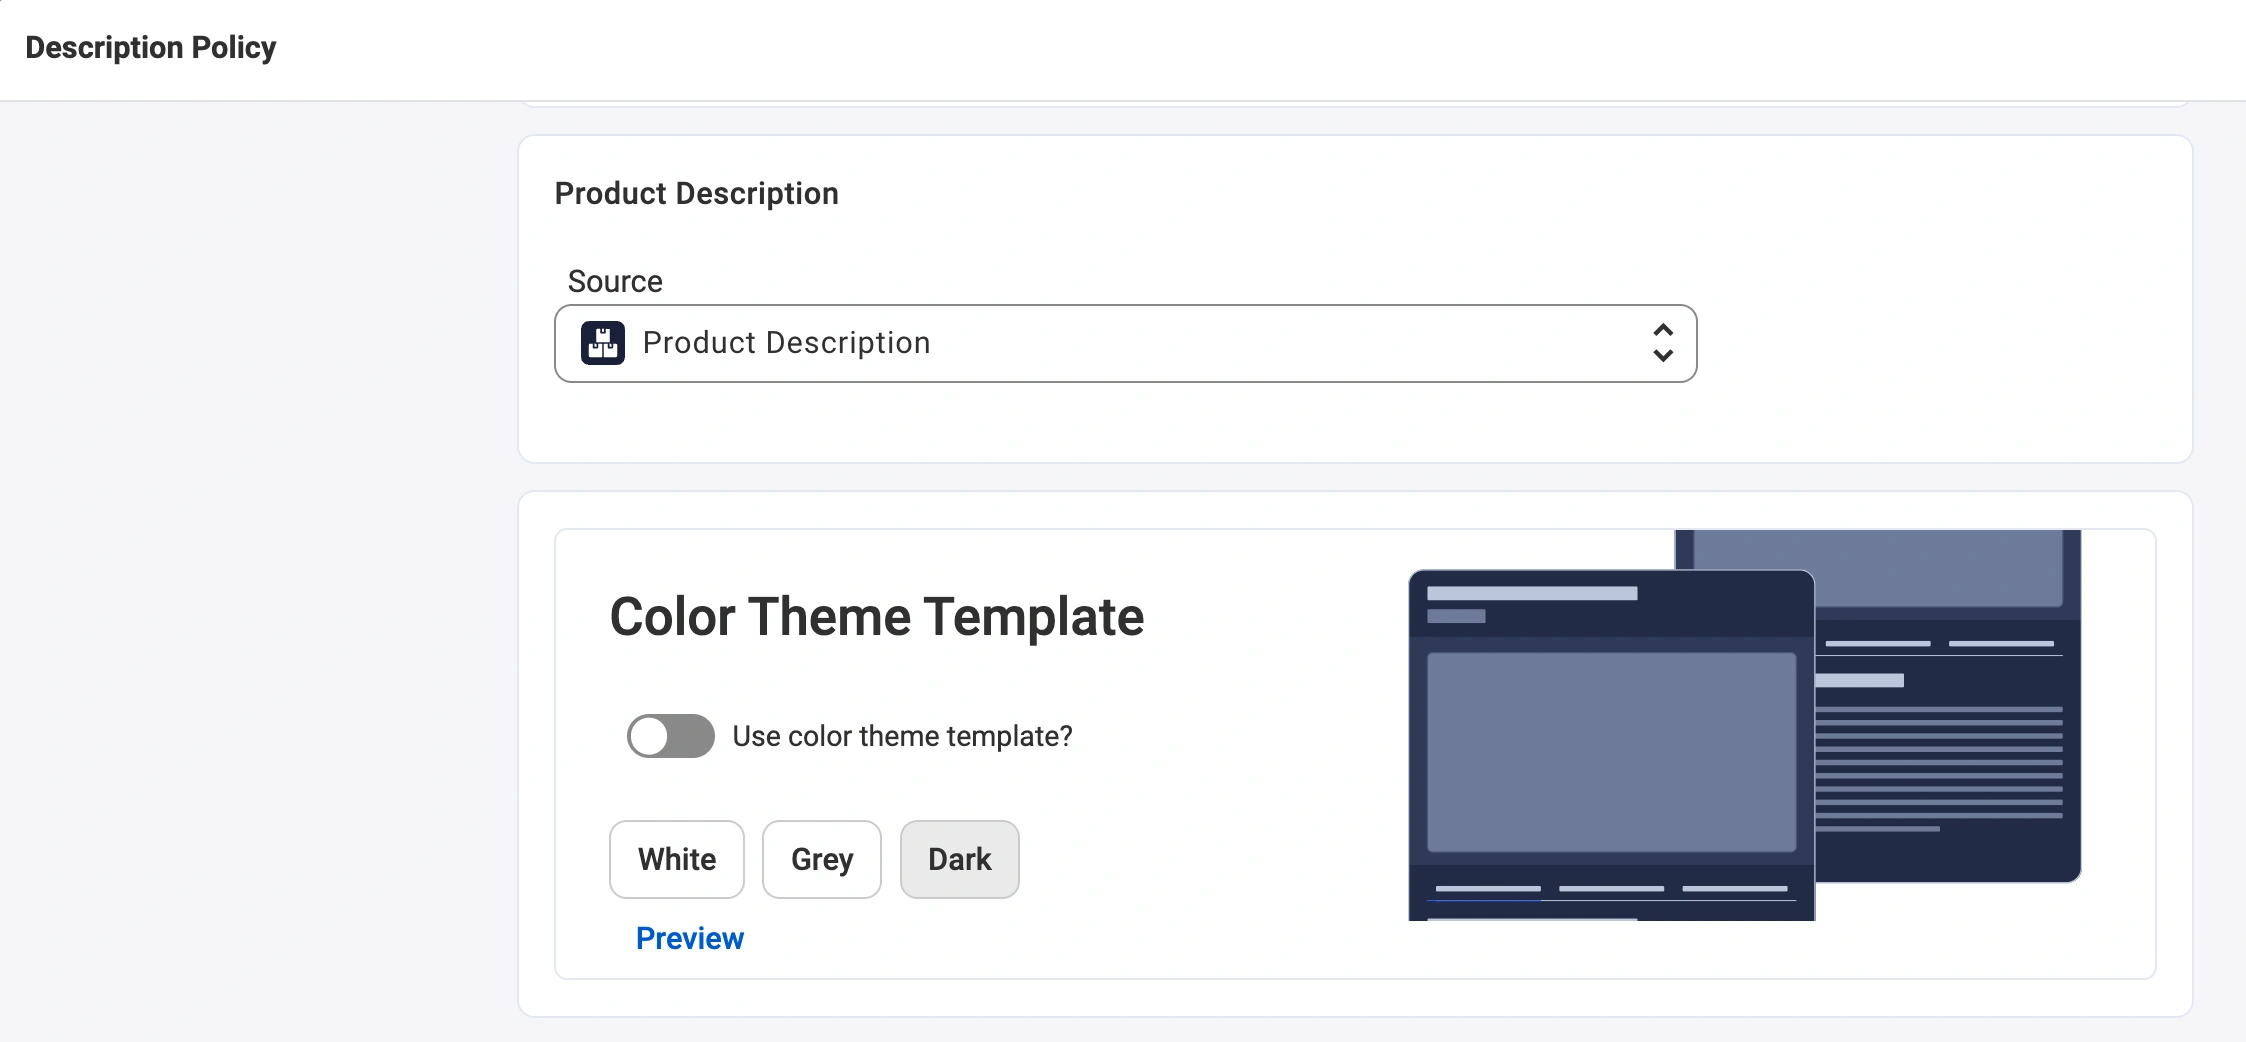Click the bottom tab row in front preview mockup
Image resolution: width=2246 pixels, height=1042 pixels.
(x=1610, y=888)
